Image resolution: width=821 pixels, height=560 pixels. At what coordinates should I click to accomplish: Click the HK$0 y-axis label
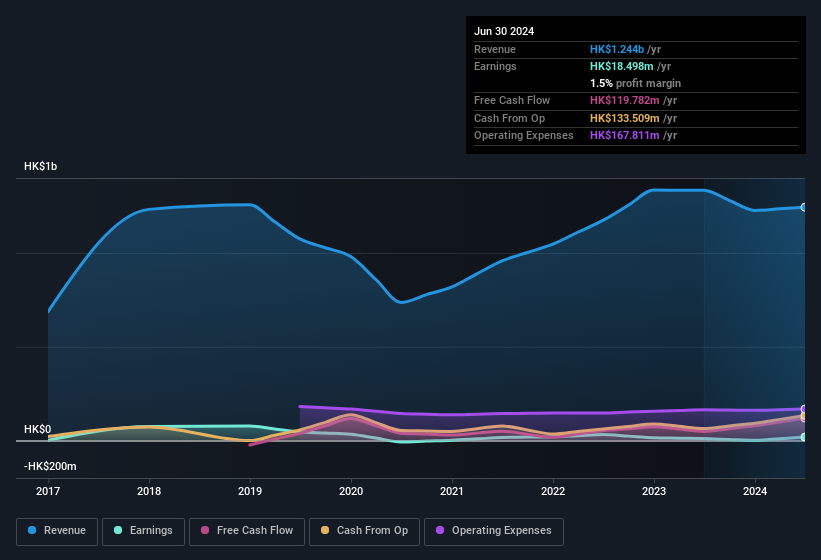[37, 429]
